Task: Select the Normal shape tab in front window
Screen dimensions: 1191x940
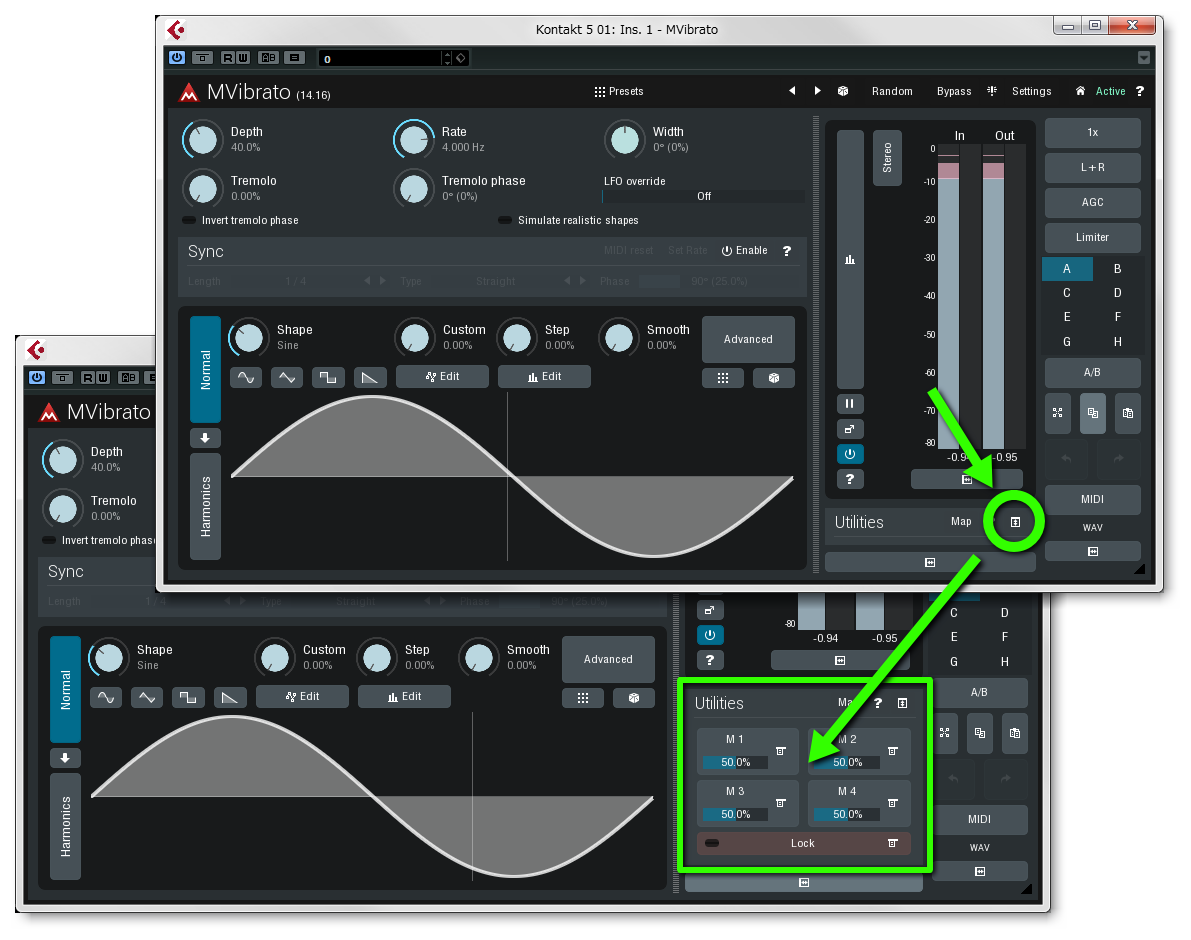Action: (x=205, y=370)
